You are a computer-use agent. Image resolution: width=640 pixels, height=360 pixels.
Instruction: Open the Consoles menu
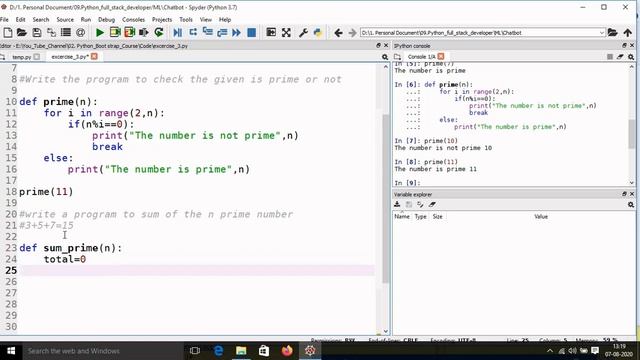[133, 20]
